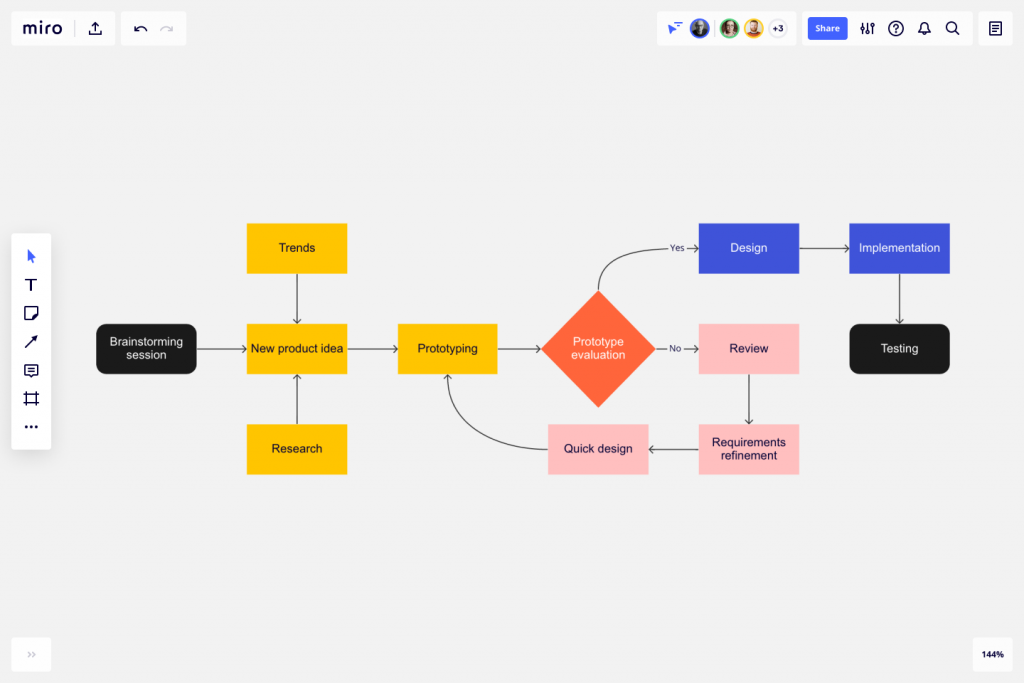This screenshot has width=1024, height=683.
Task: Open the board settings sliders panel
Action: pyautogui.click(x=866, y=28)
